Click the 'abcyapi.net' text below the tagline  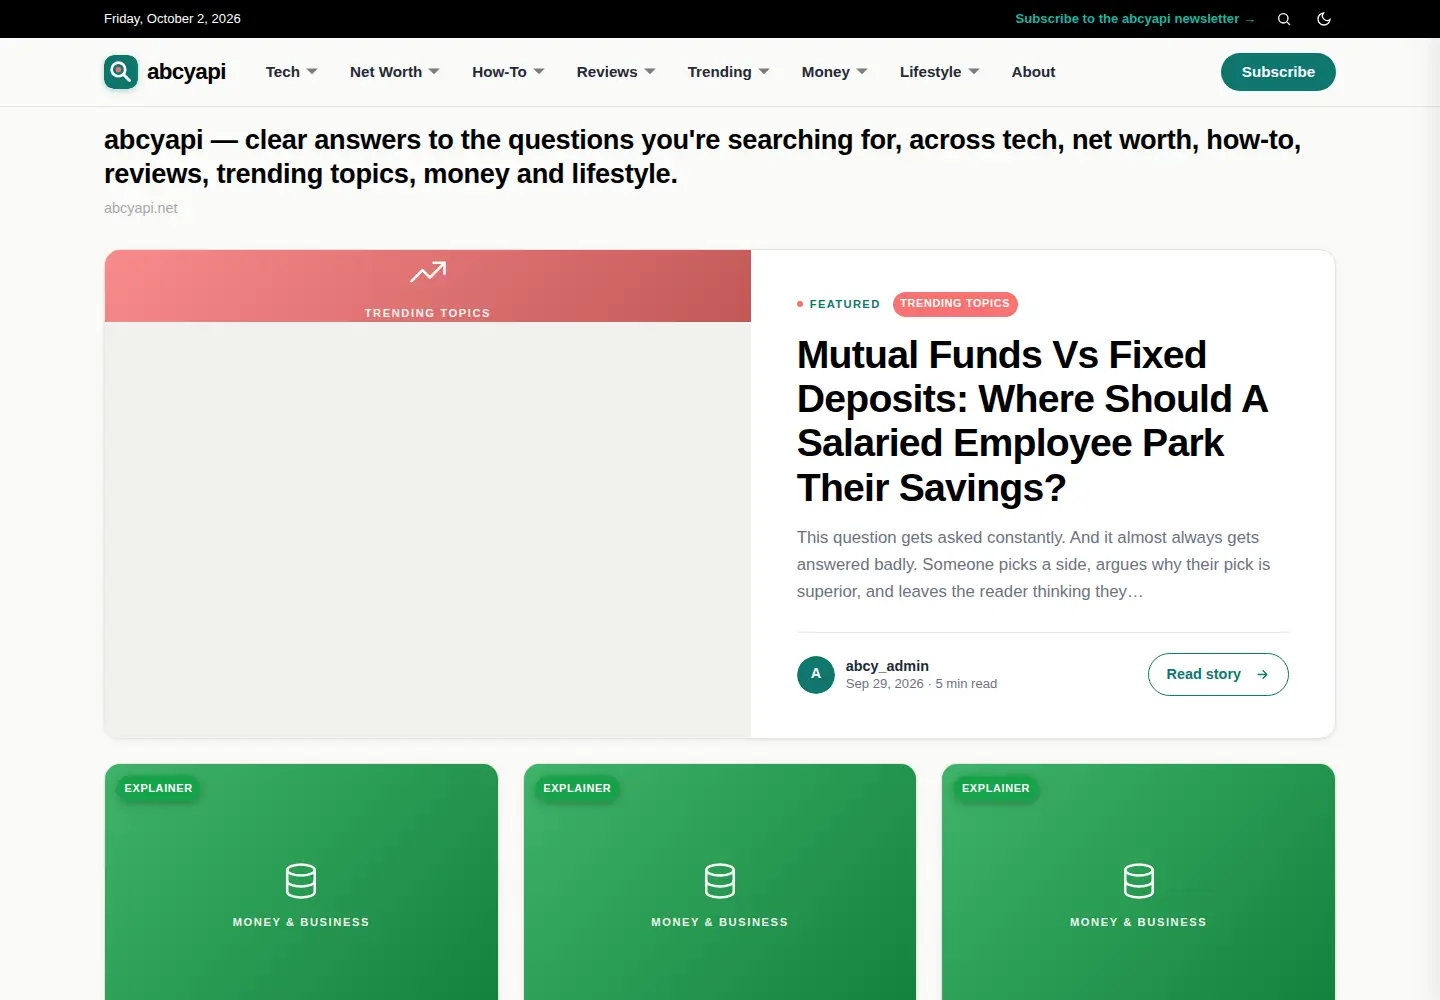(141, 208)
